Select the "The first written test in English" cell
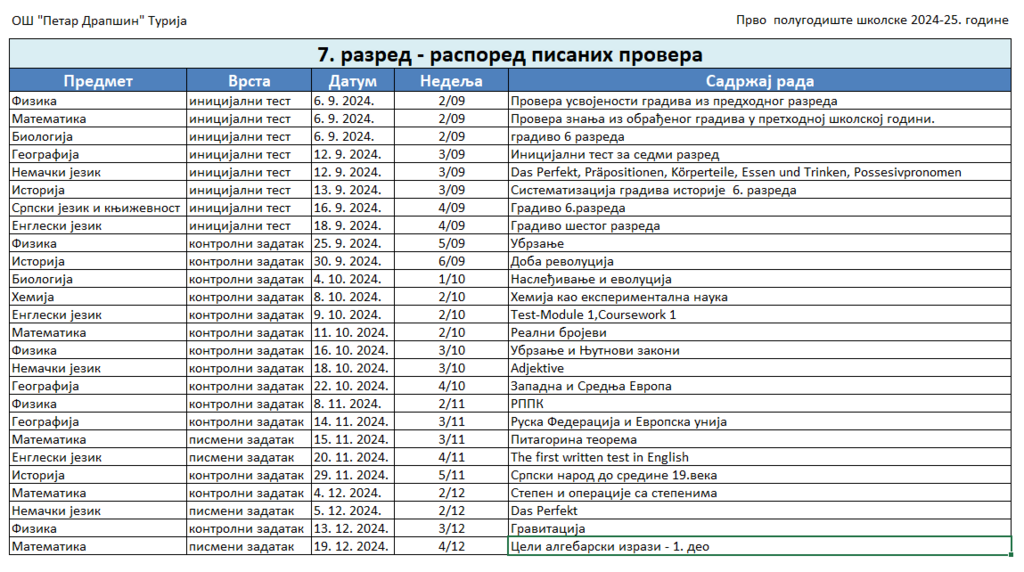Image resolution: width=1024 pixels, height=572 pixels. pos(759,457)
